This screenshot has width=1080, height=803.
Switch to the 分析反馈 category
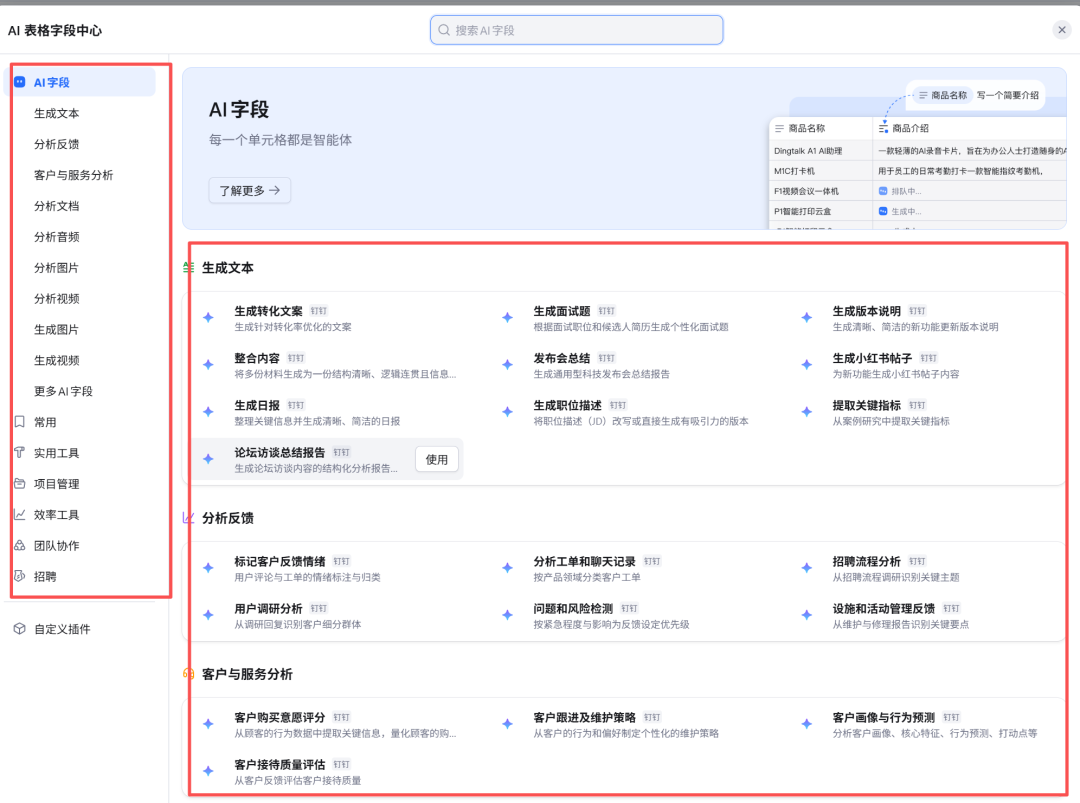[60, 143]
